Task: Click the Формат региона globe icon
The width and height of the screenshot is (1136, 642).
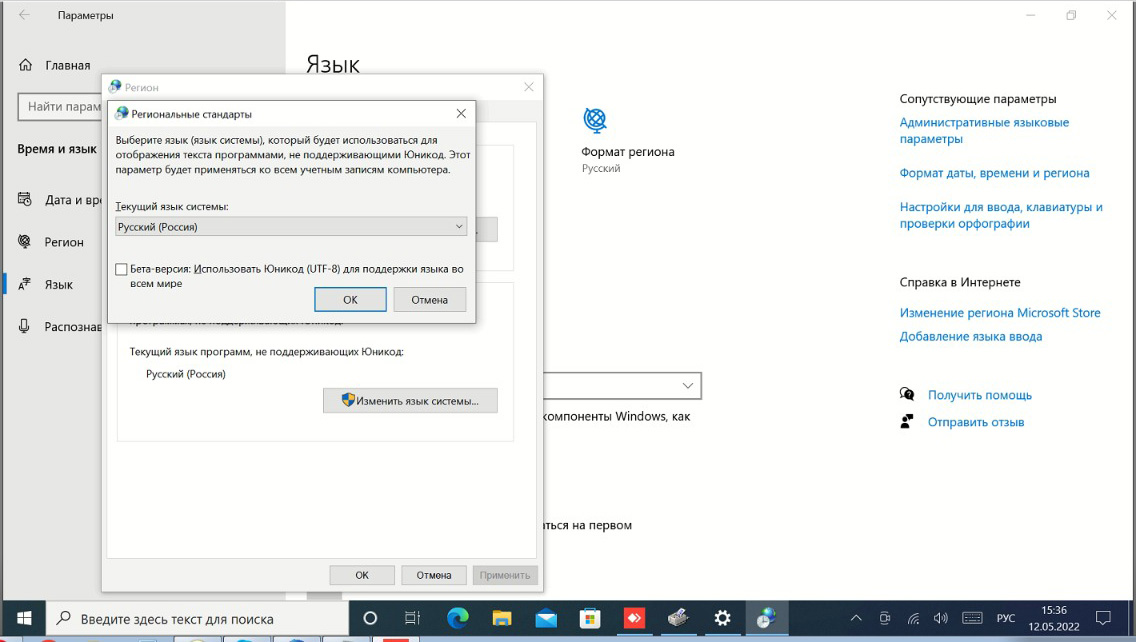Action: (x=595, y=121)
